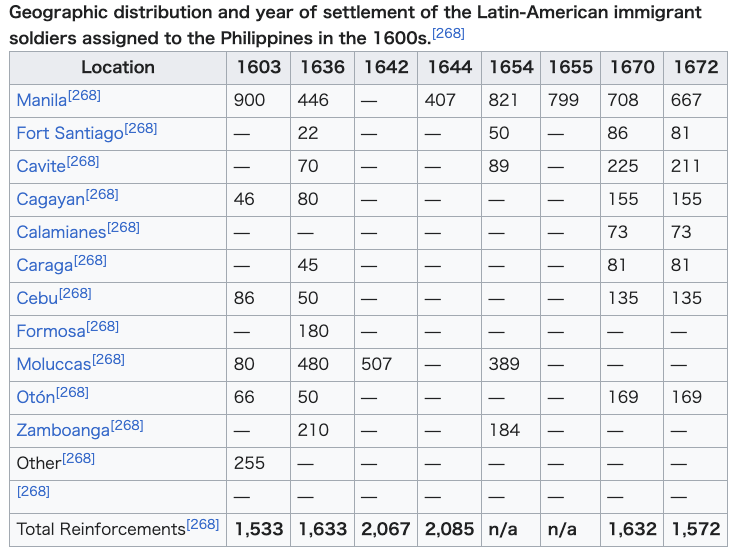Click the 1,633 total for 1636

(x=322, y=529)
